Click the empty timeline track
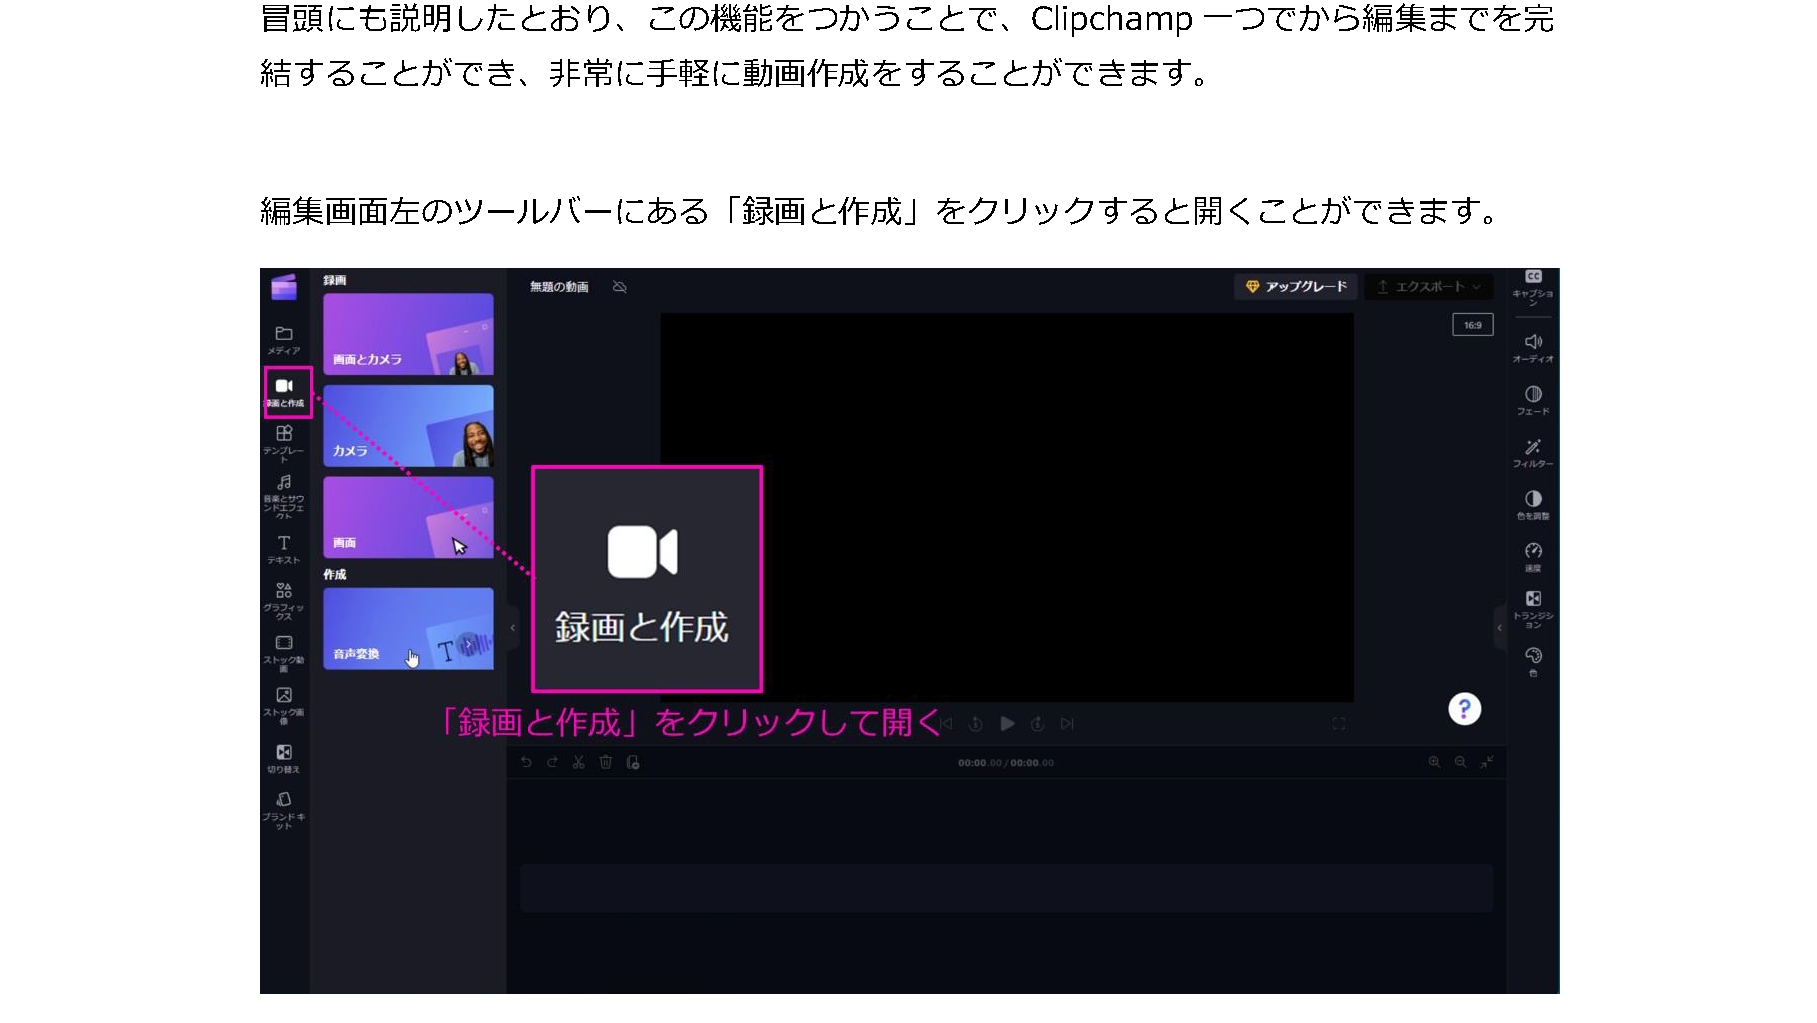Viewport: 1817px width, 1023px height. coord(1006,888)
